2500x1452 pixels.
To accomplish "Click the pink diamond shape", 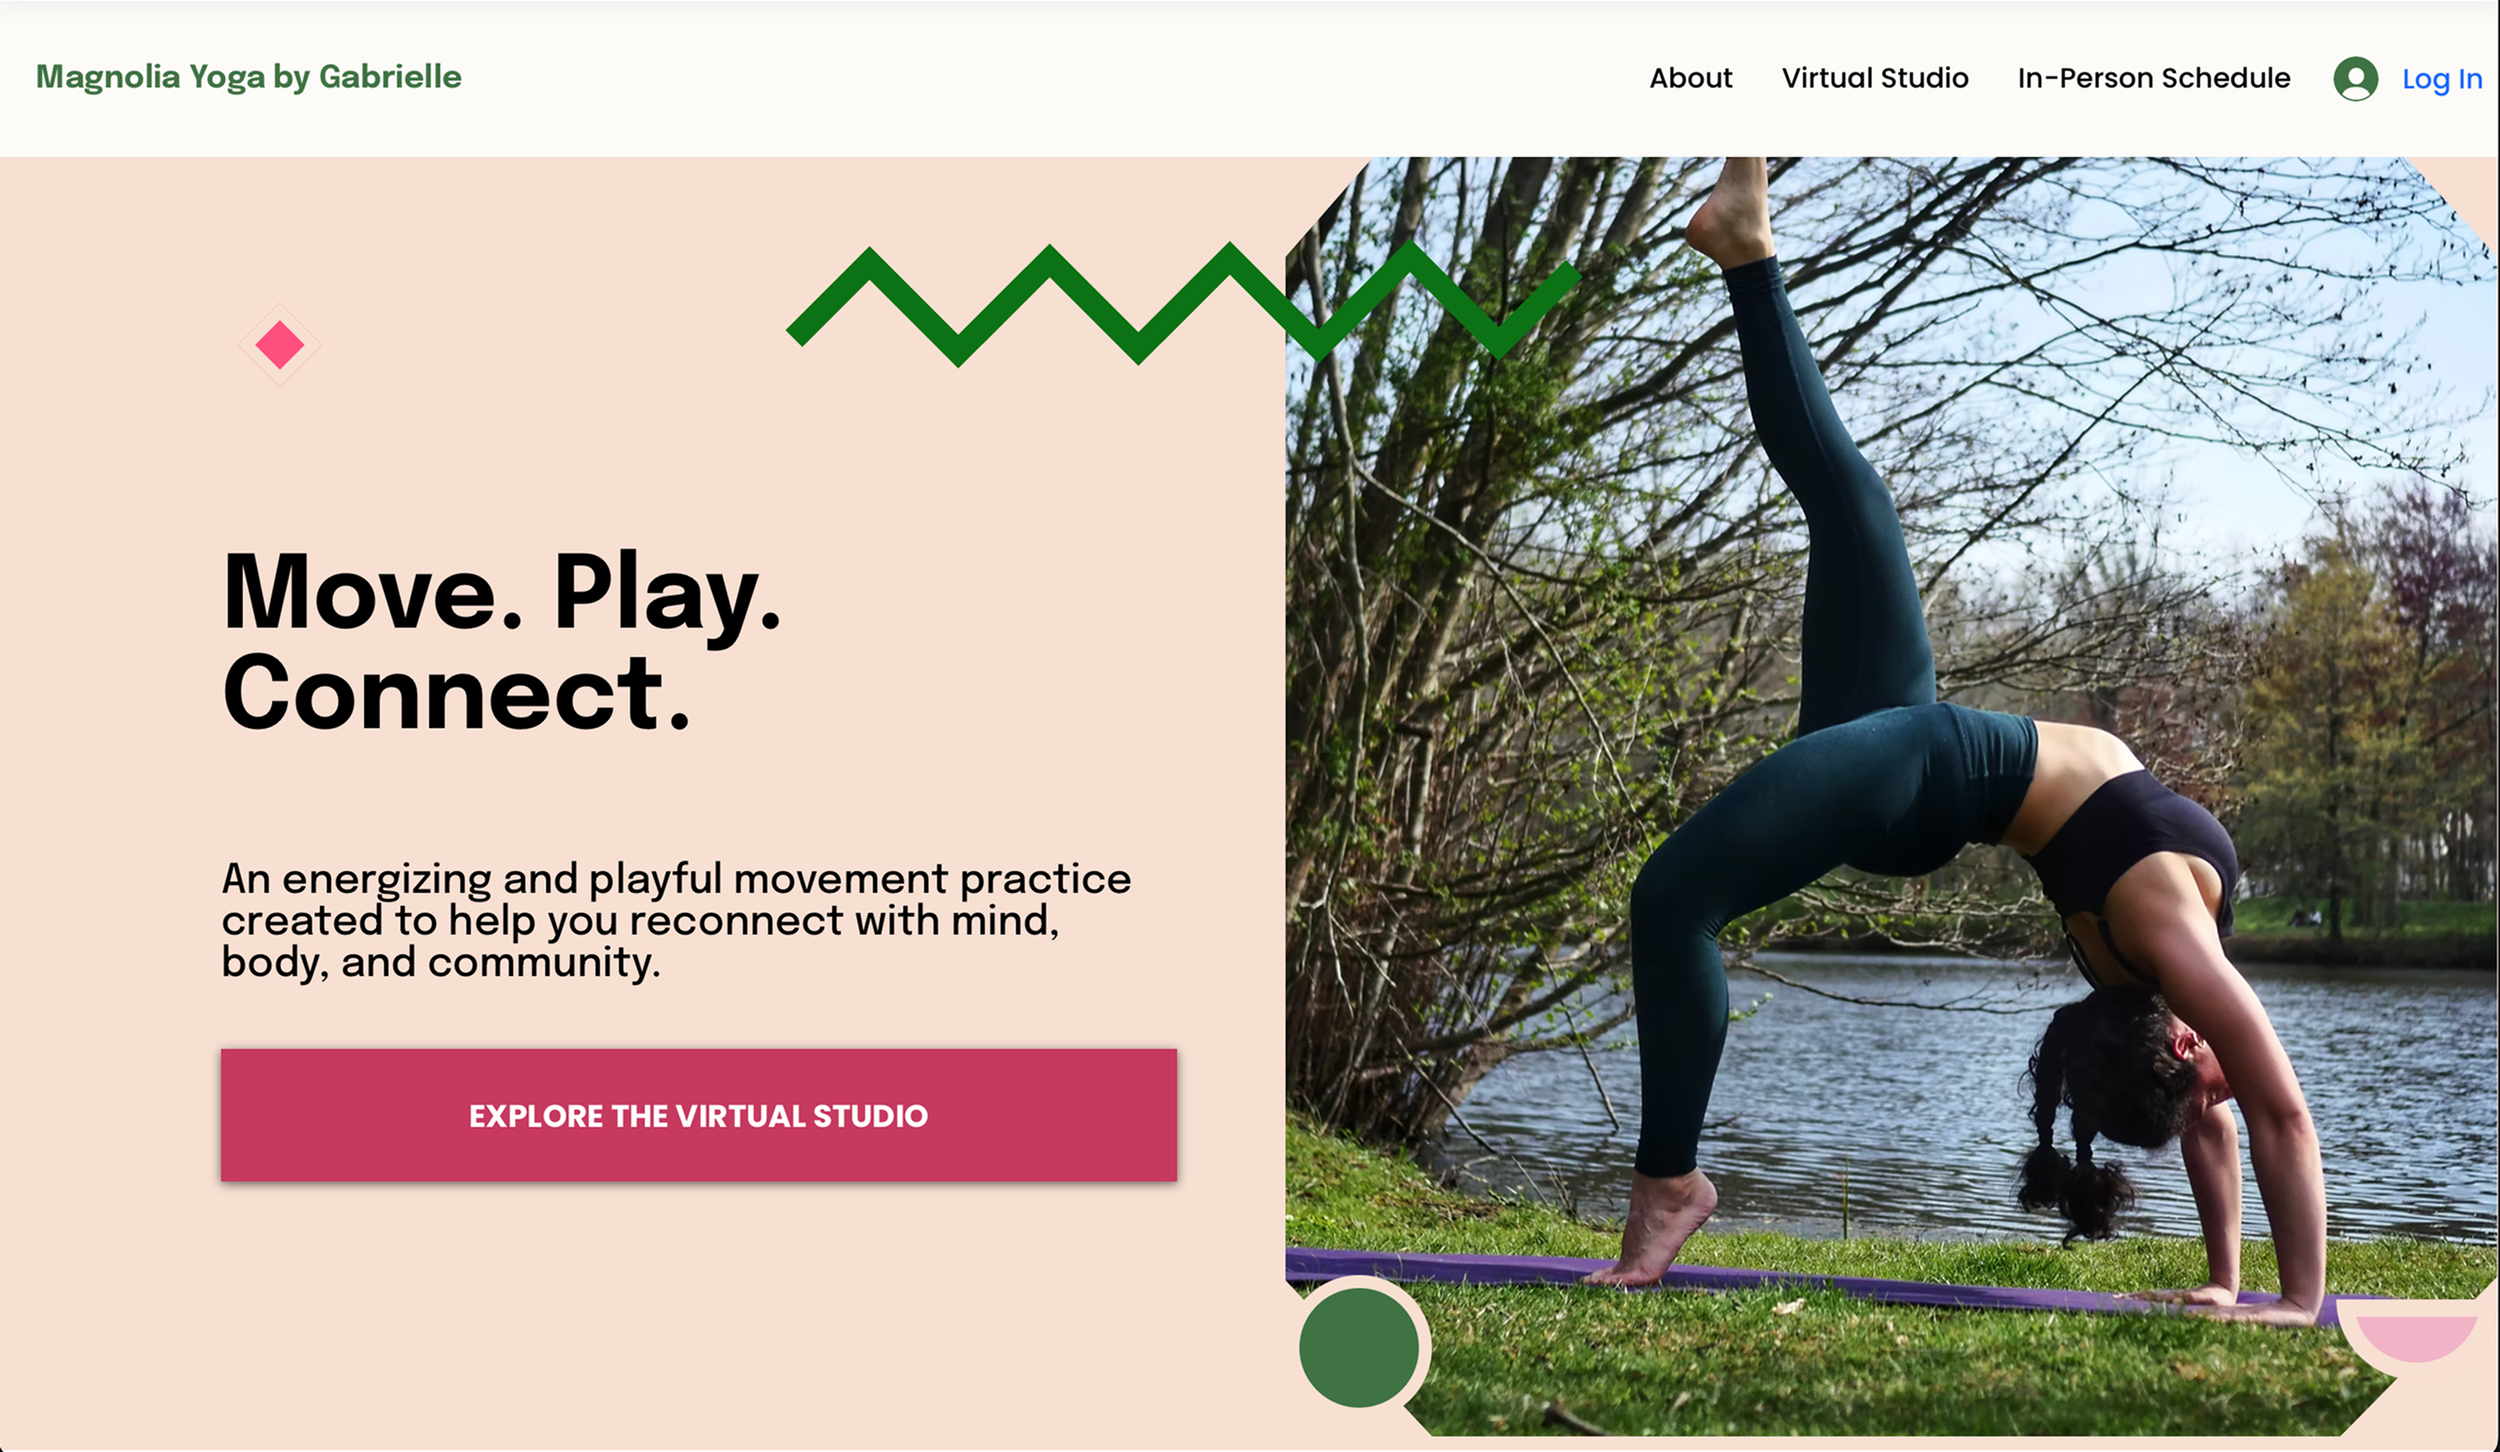I will (279, 345).
